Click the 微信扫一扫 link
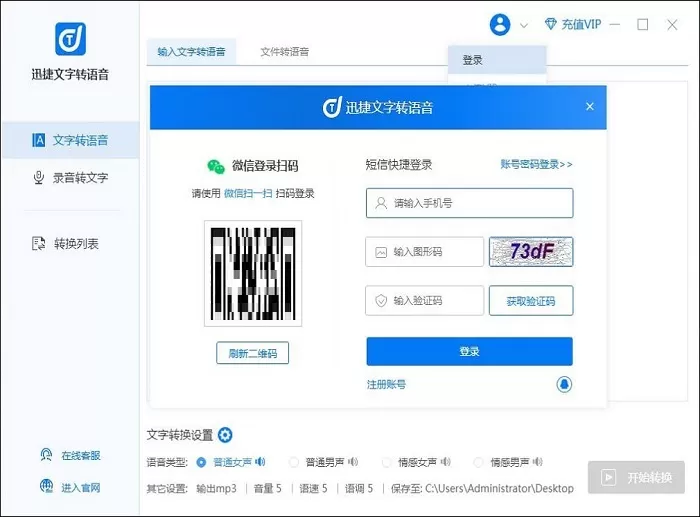This screenshot has width=700, height=517. coord(248,193)
